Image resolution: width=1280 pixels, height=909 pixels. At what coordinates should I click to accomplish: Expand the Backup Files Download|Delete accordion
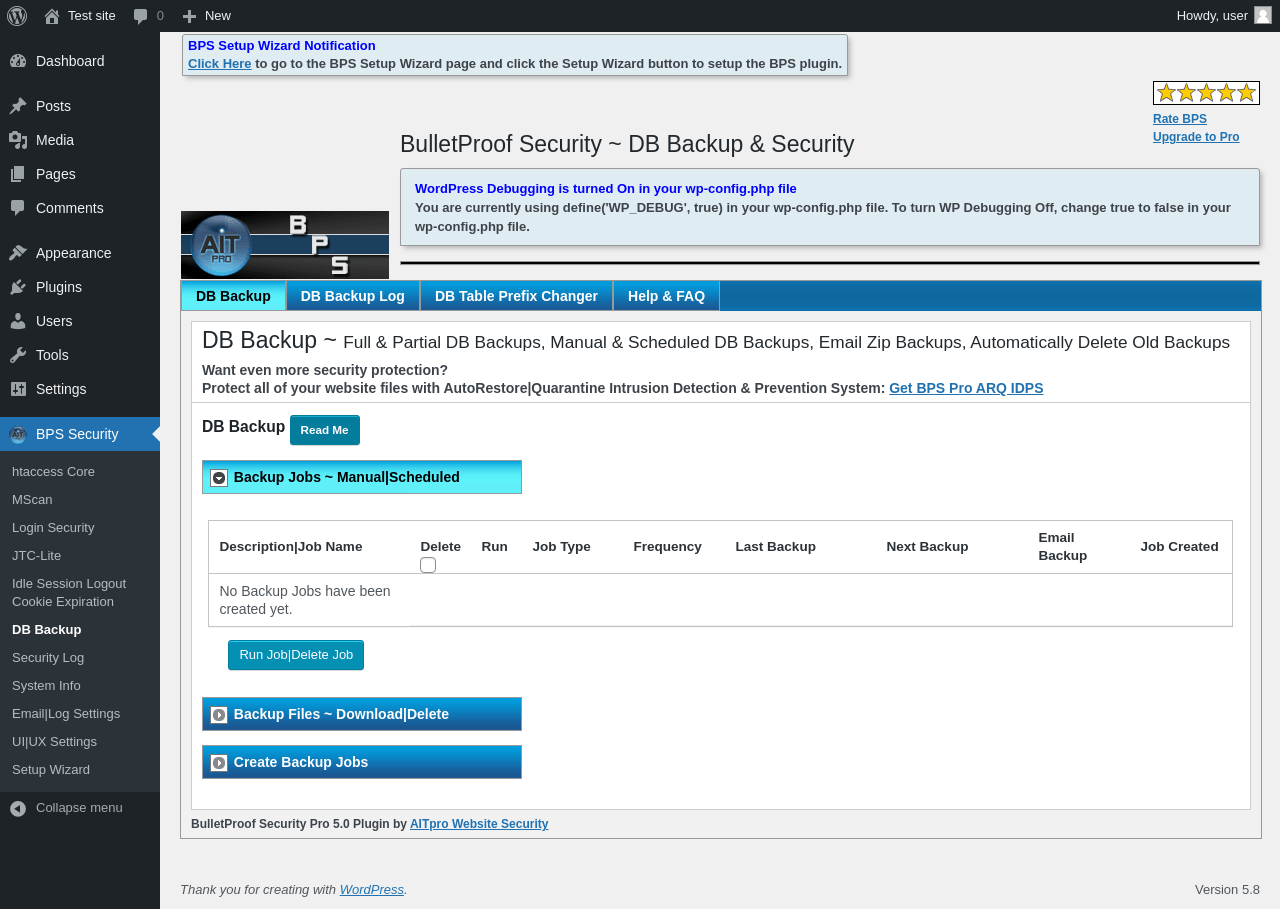point(362,714)
